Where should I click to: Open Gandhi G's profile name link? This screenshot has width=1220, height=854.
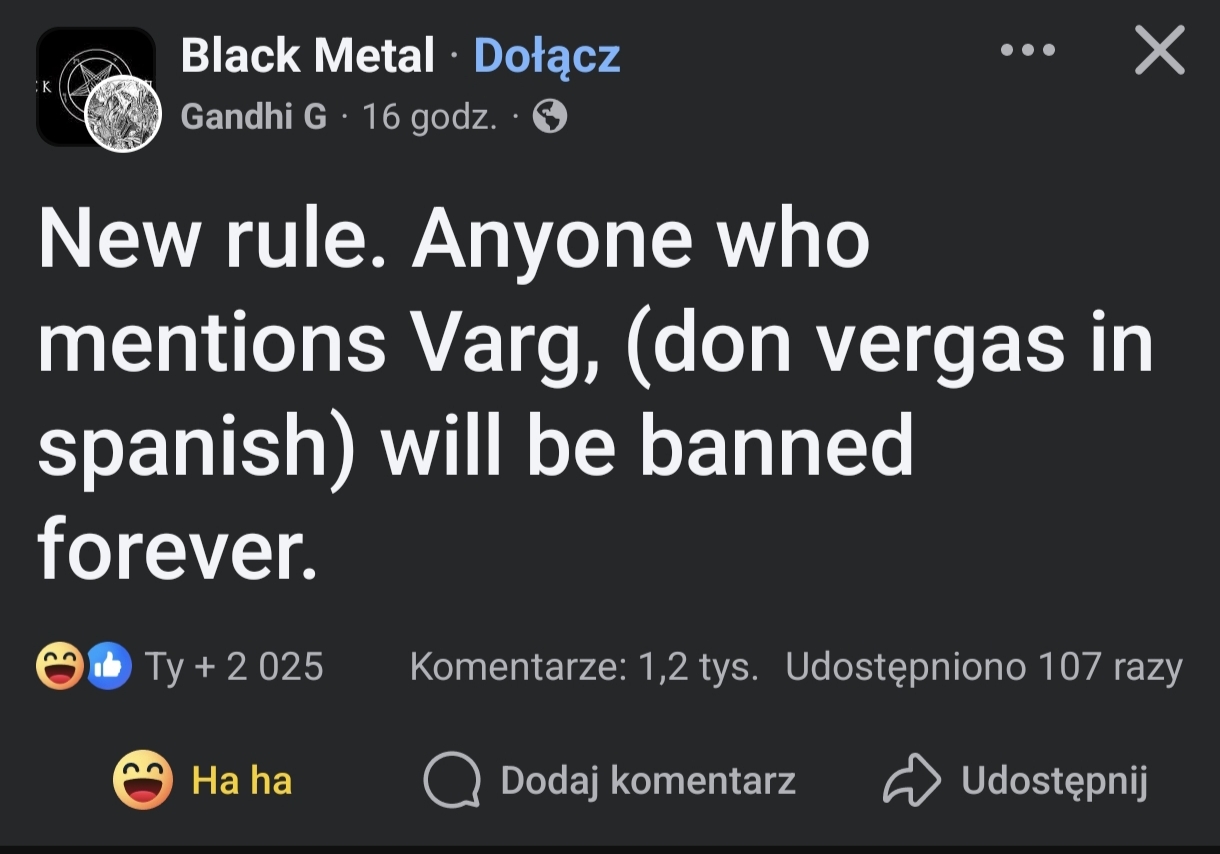point(254,118)
